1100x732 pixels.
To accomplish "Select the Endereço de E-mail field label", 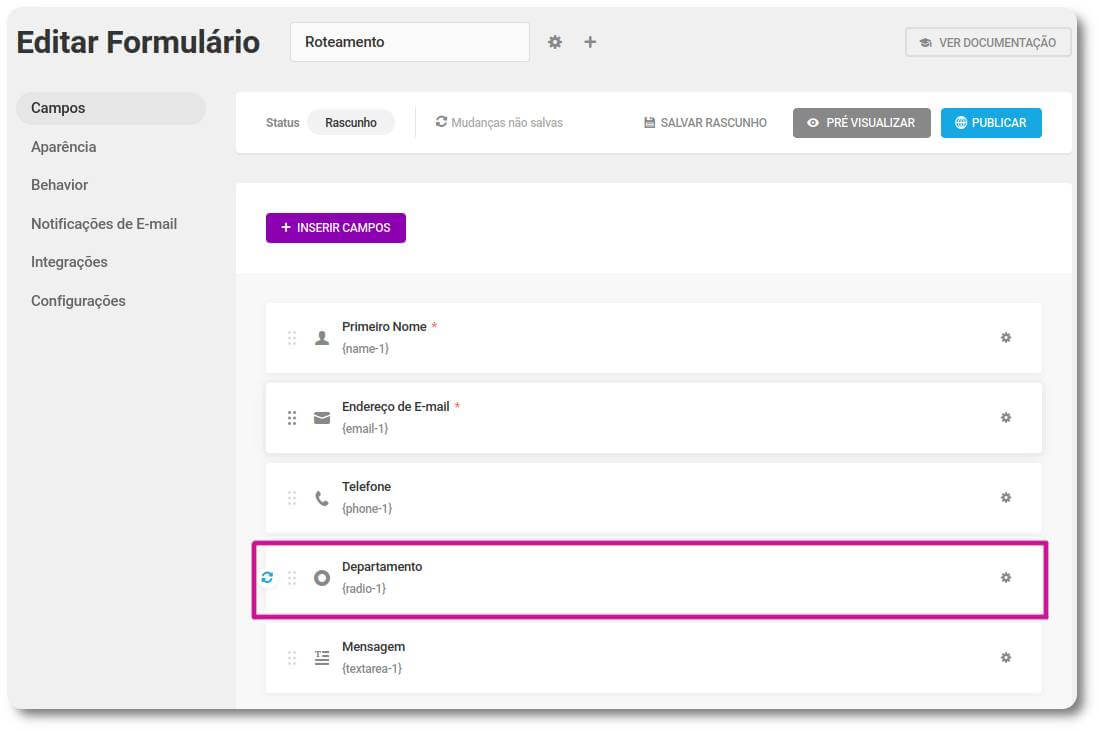I will (396, 407).
